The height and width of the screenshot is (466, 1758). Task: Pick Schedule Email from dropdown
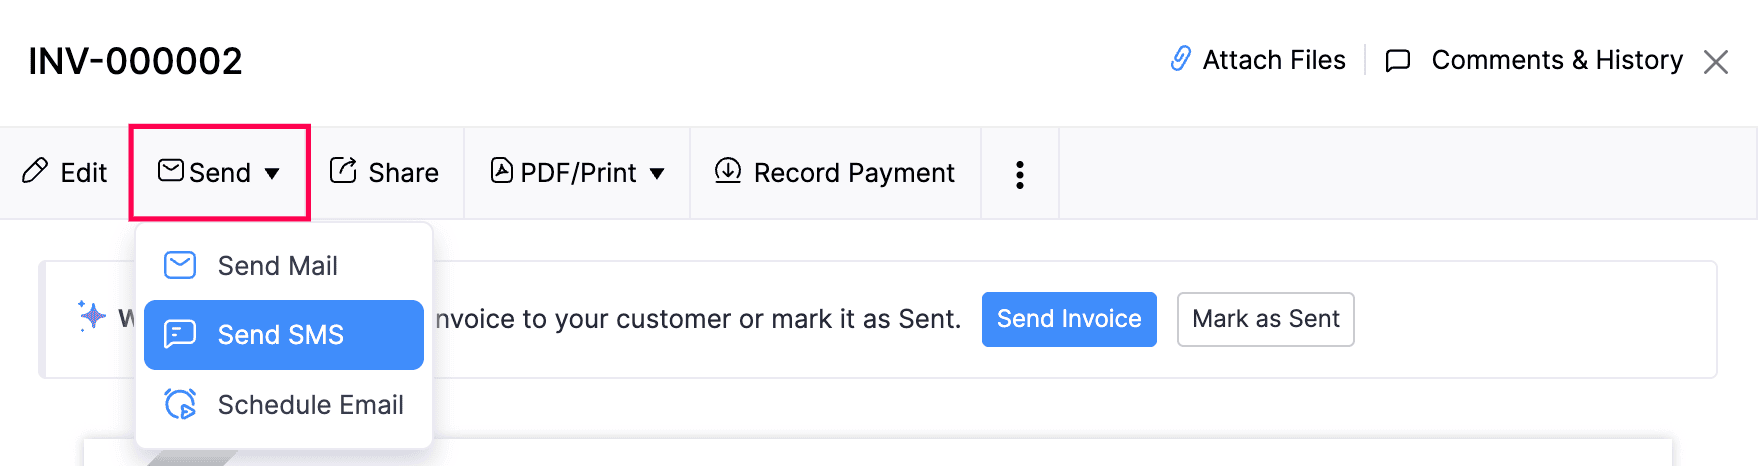(311, 405)
